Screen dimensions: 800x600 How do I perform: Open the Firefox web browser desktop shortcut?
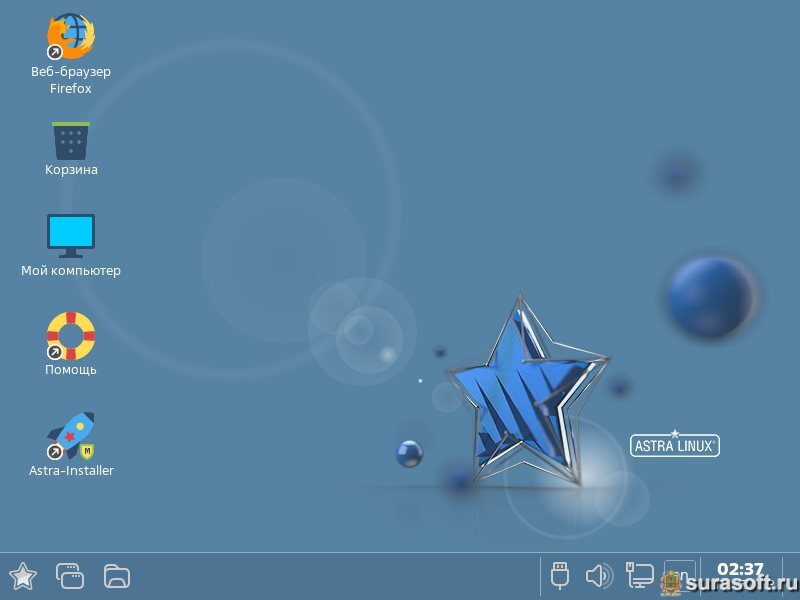[x=71, y=36]
